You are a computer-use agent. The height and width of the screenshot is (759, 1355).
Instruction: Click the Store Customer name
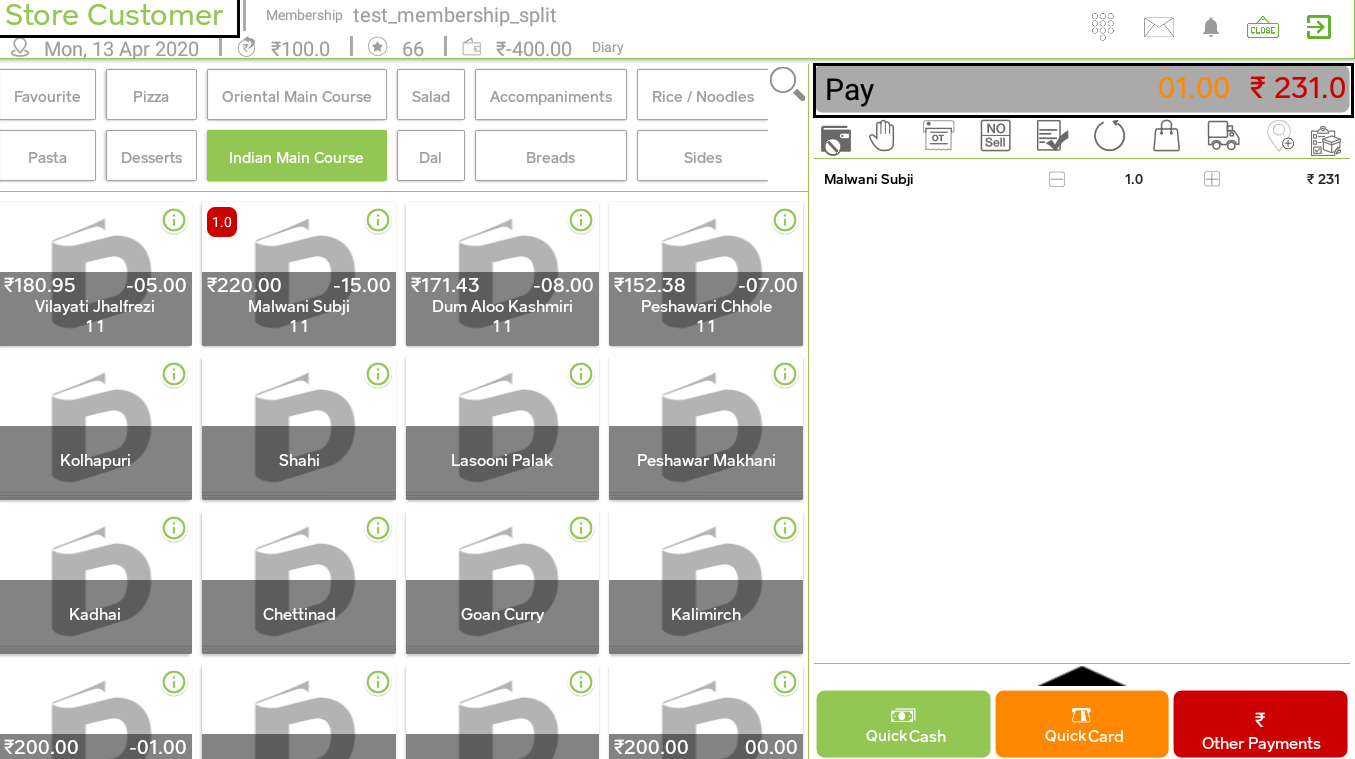click(114, 15)
